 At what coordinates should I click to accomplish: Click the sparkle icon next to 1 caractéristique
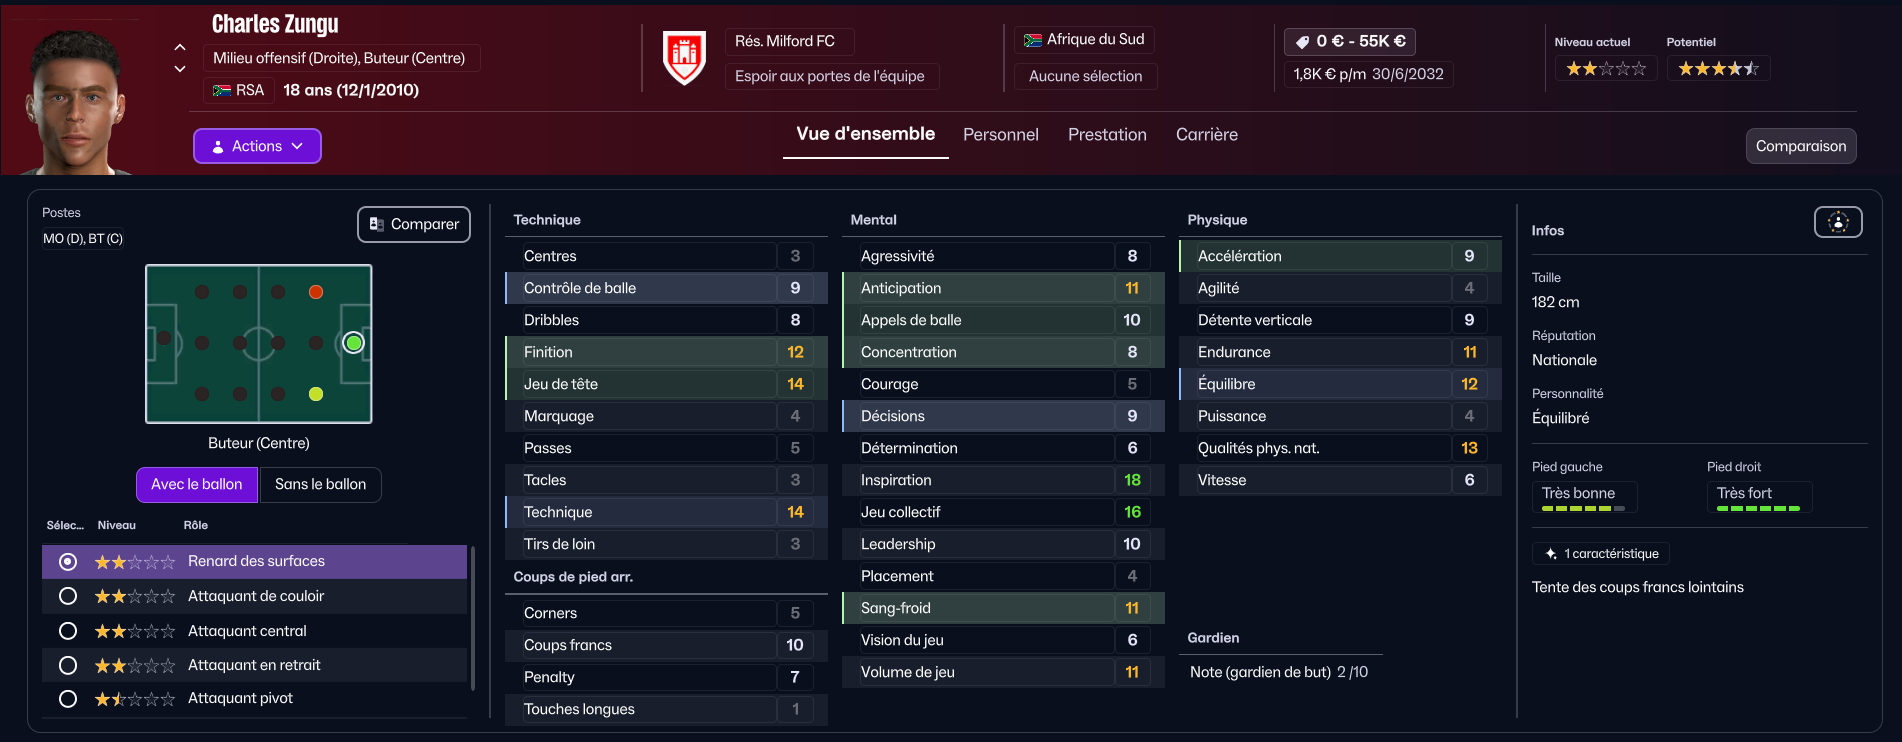1551,553
